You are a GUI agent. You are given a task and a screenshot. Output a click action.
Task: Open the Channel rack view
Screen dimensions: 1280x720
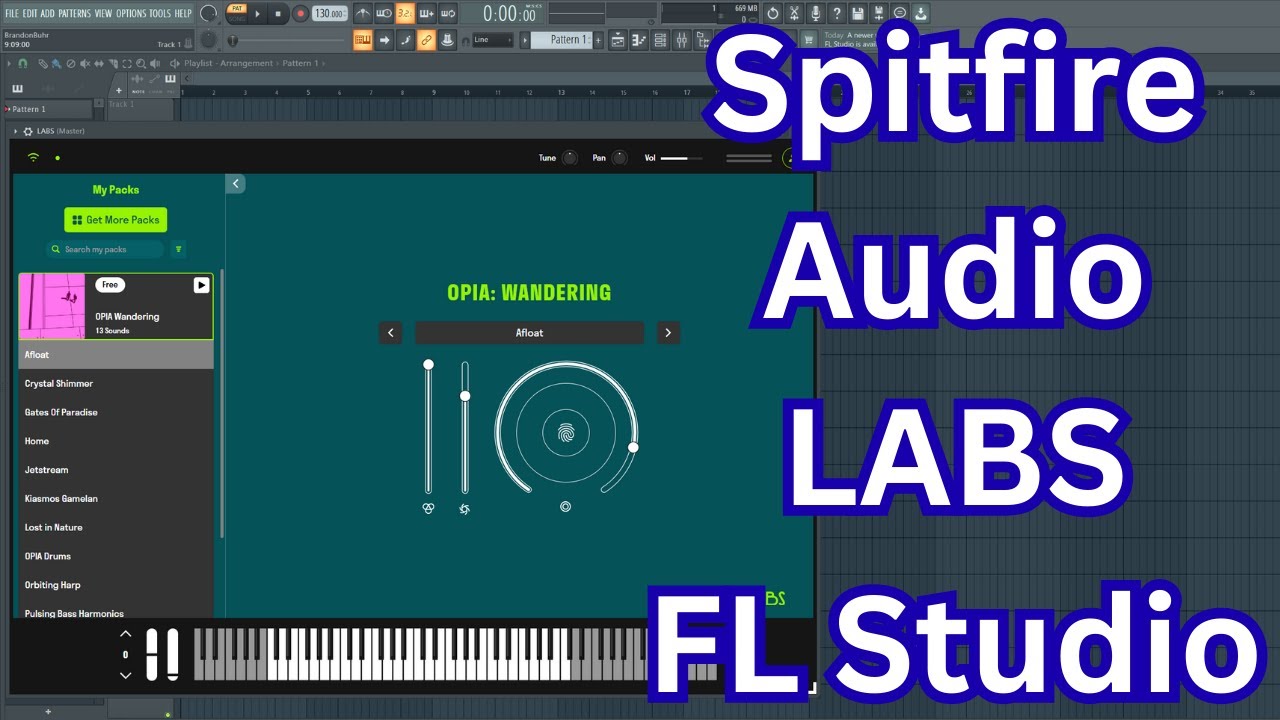tap(660, 40)
